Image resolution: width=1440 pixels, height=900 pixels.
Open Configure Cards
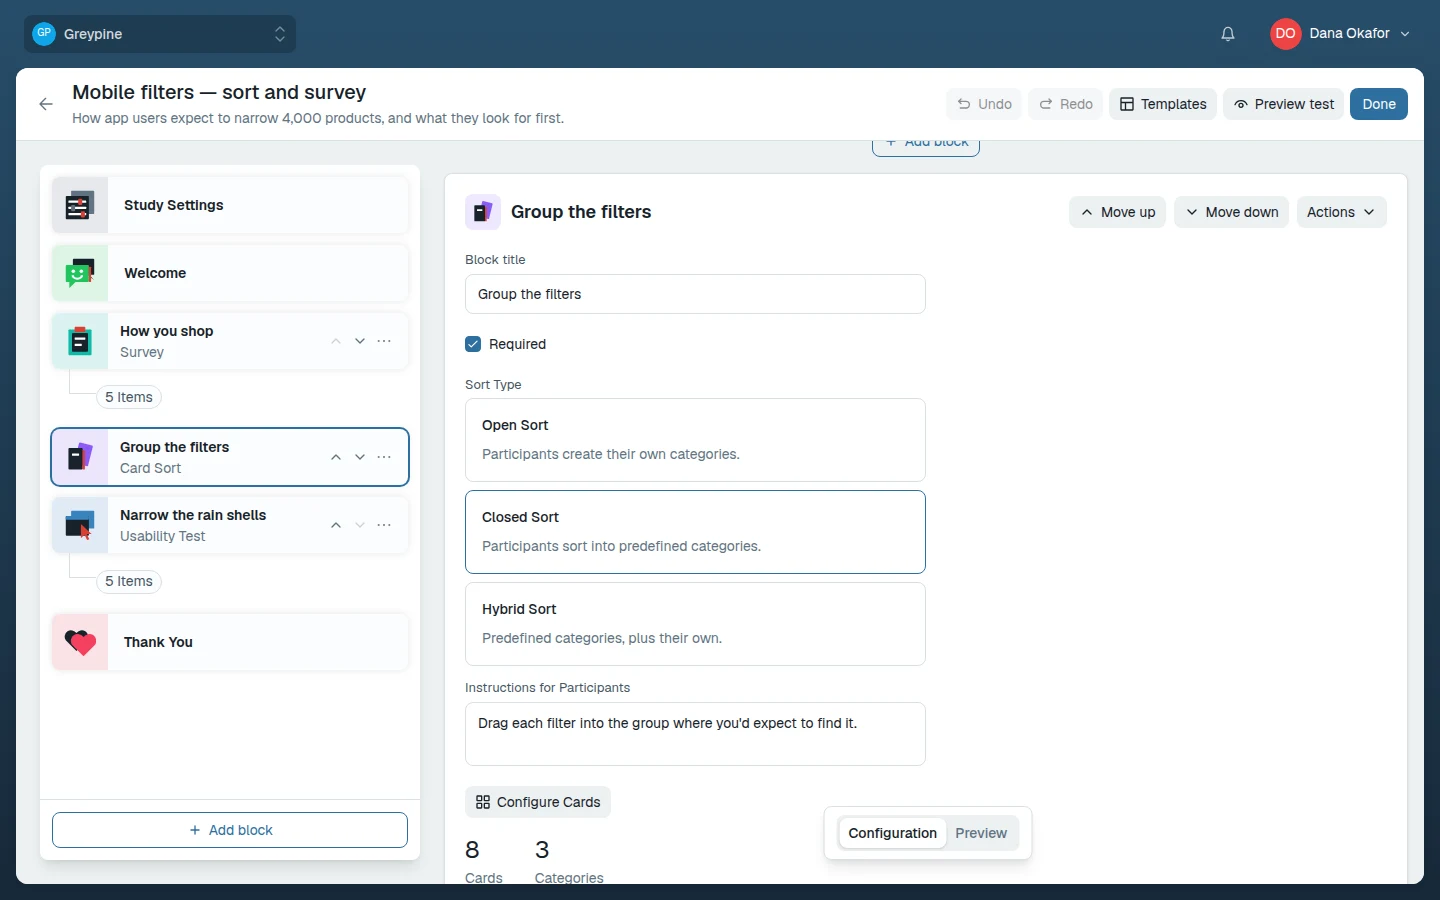(x=538, y=802)
